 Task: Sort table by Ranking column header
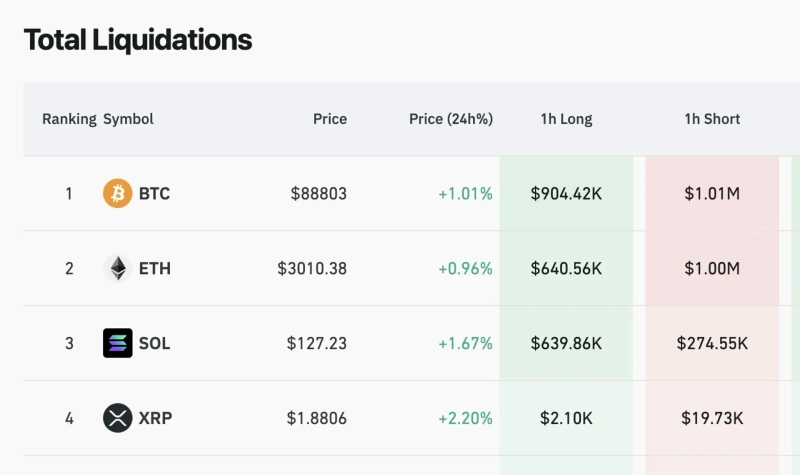point(69,119)
